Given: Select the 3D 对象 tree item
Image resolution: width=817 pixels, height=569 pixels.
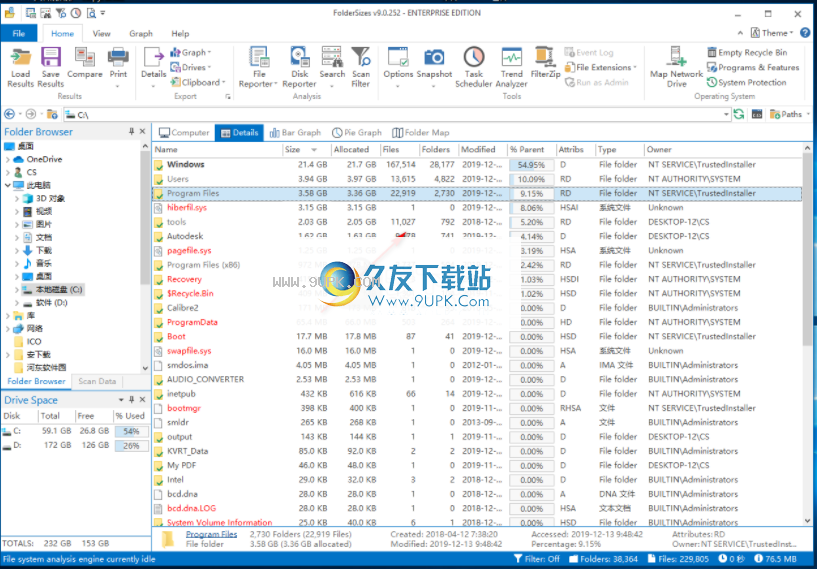Looking at the screenshot, I should [x=44, y=199].
